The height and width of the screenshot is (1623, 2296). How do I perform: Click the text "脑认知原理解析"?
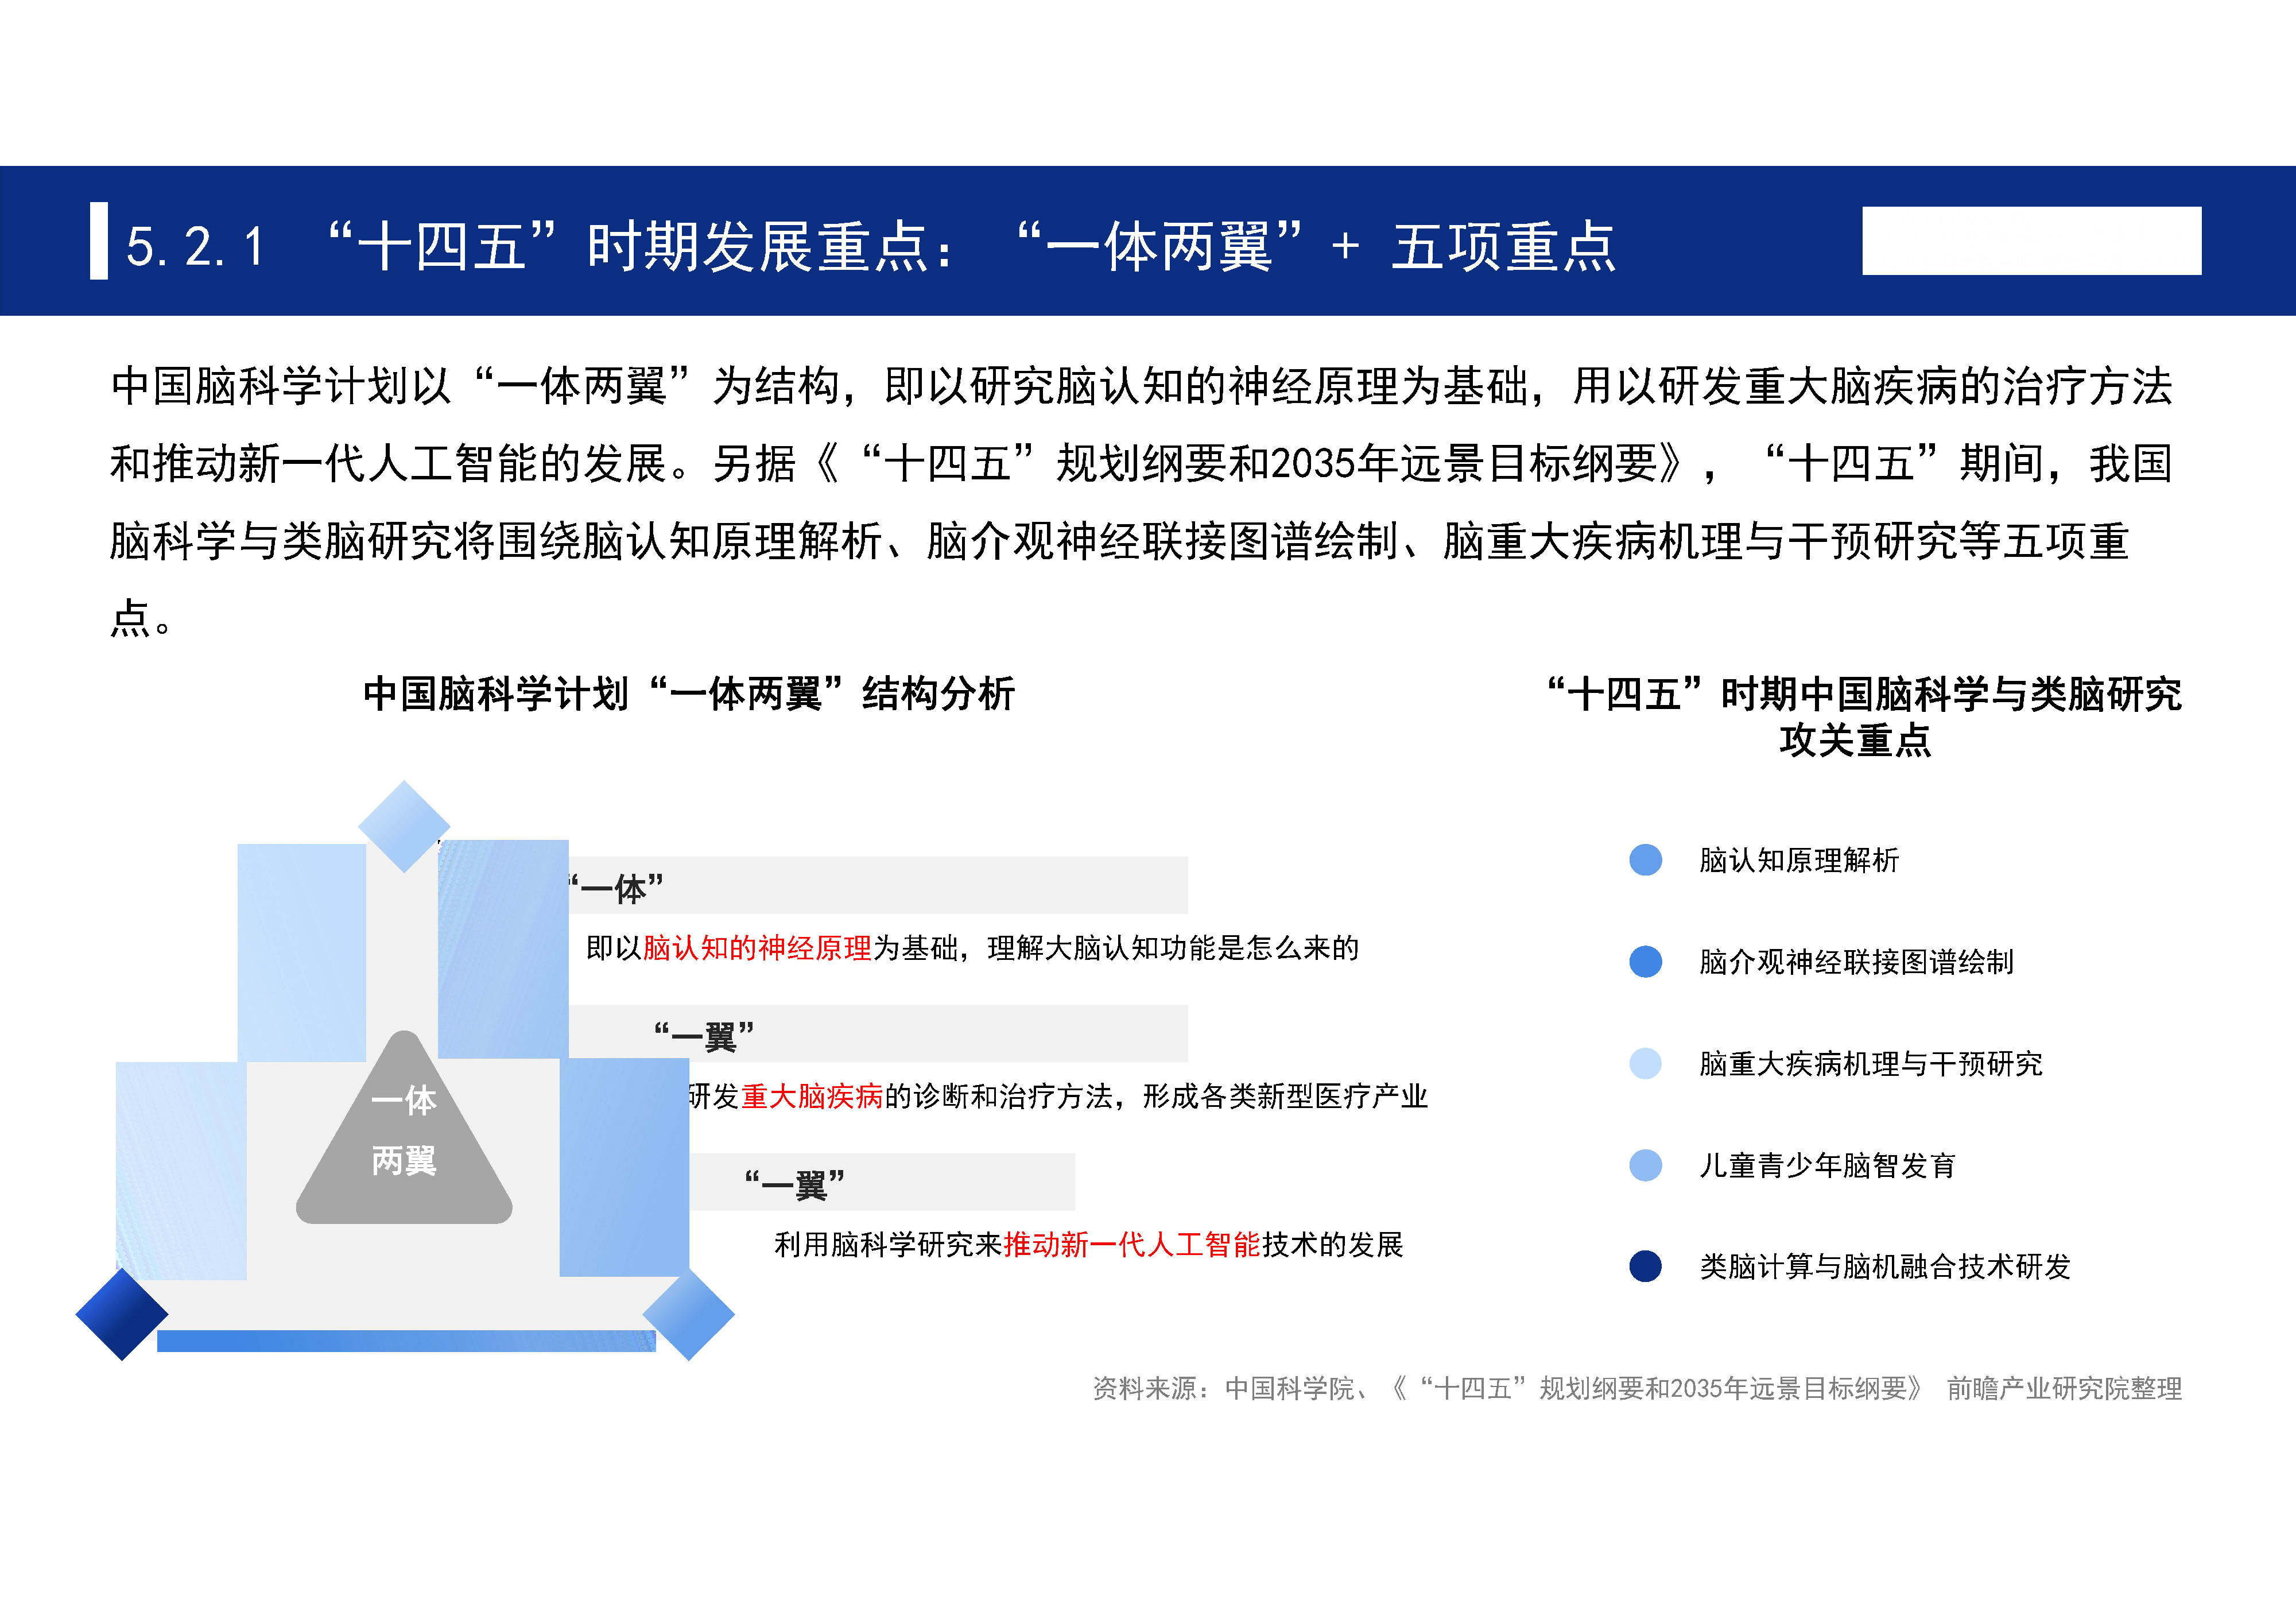pyautogui.click(x=1799, y=860)
